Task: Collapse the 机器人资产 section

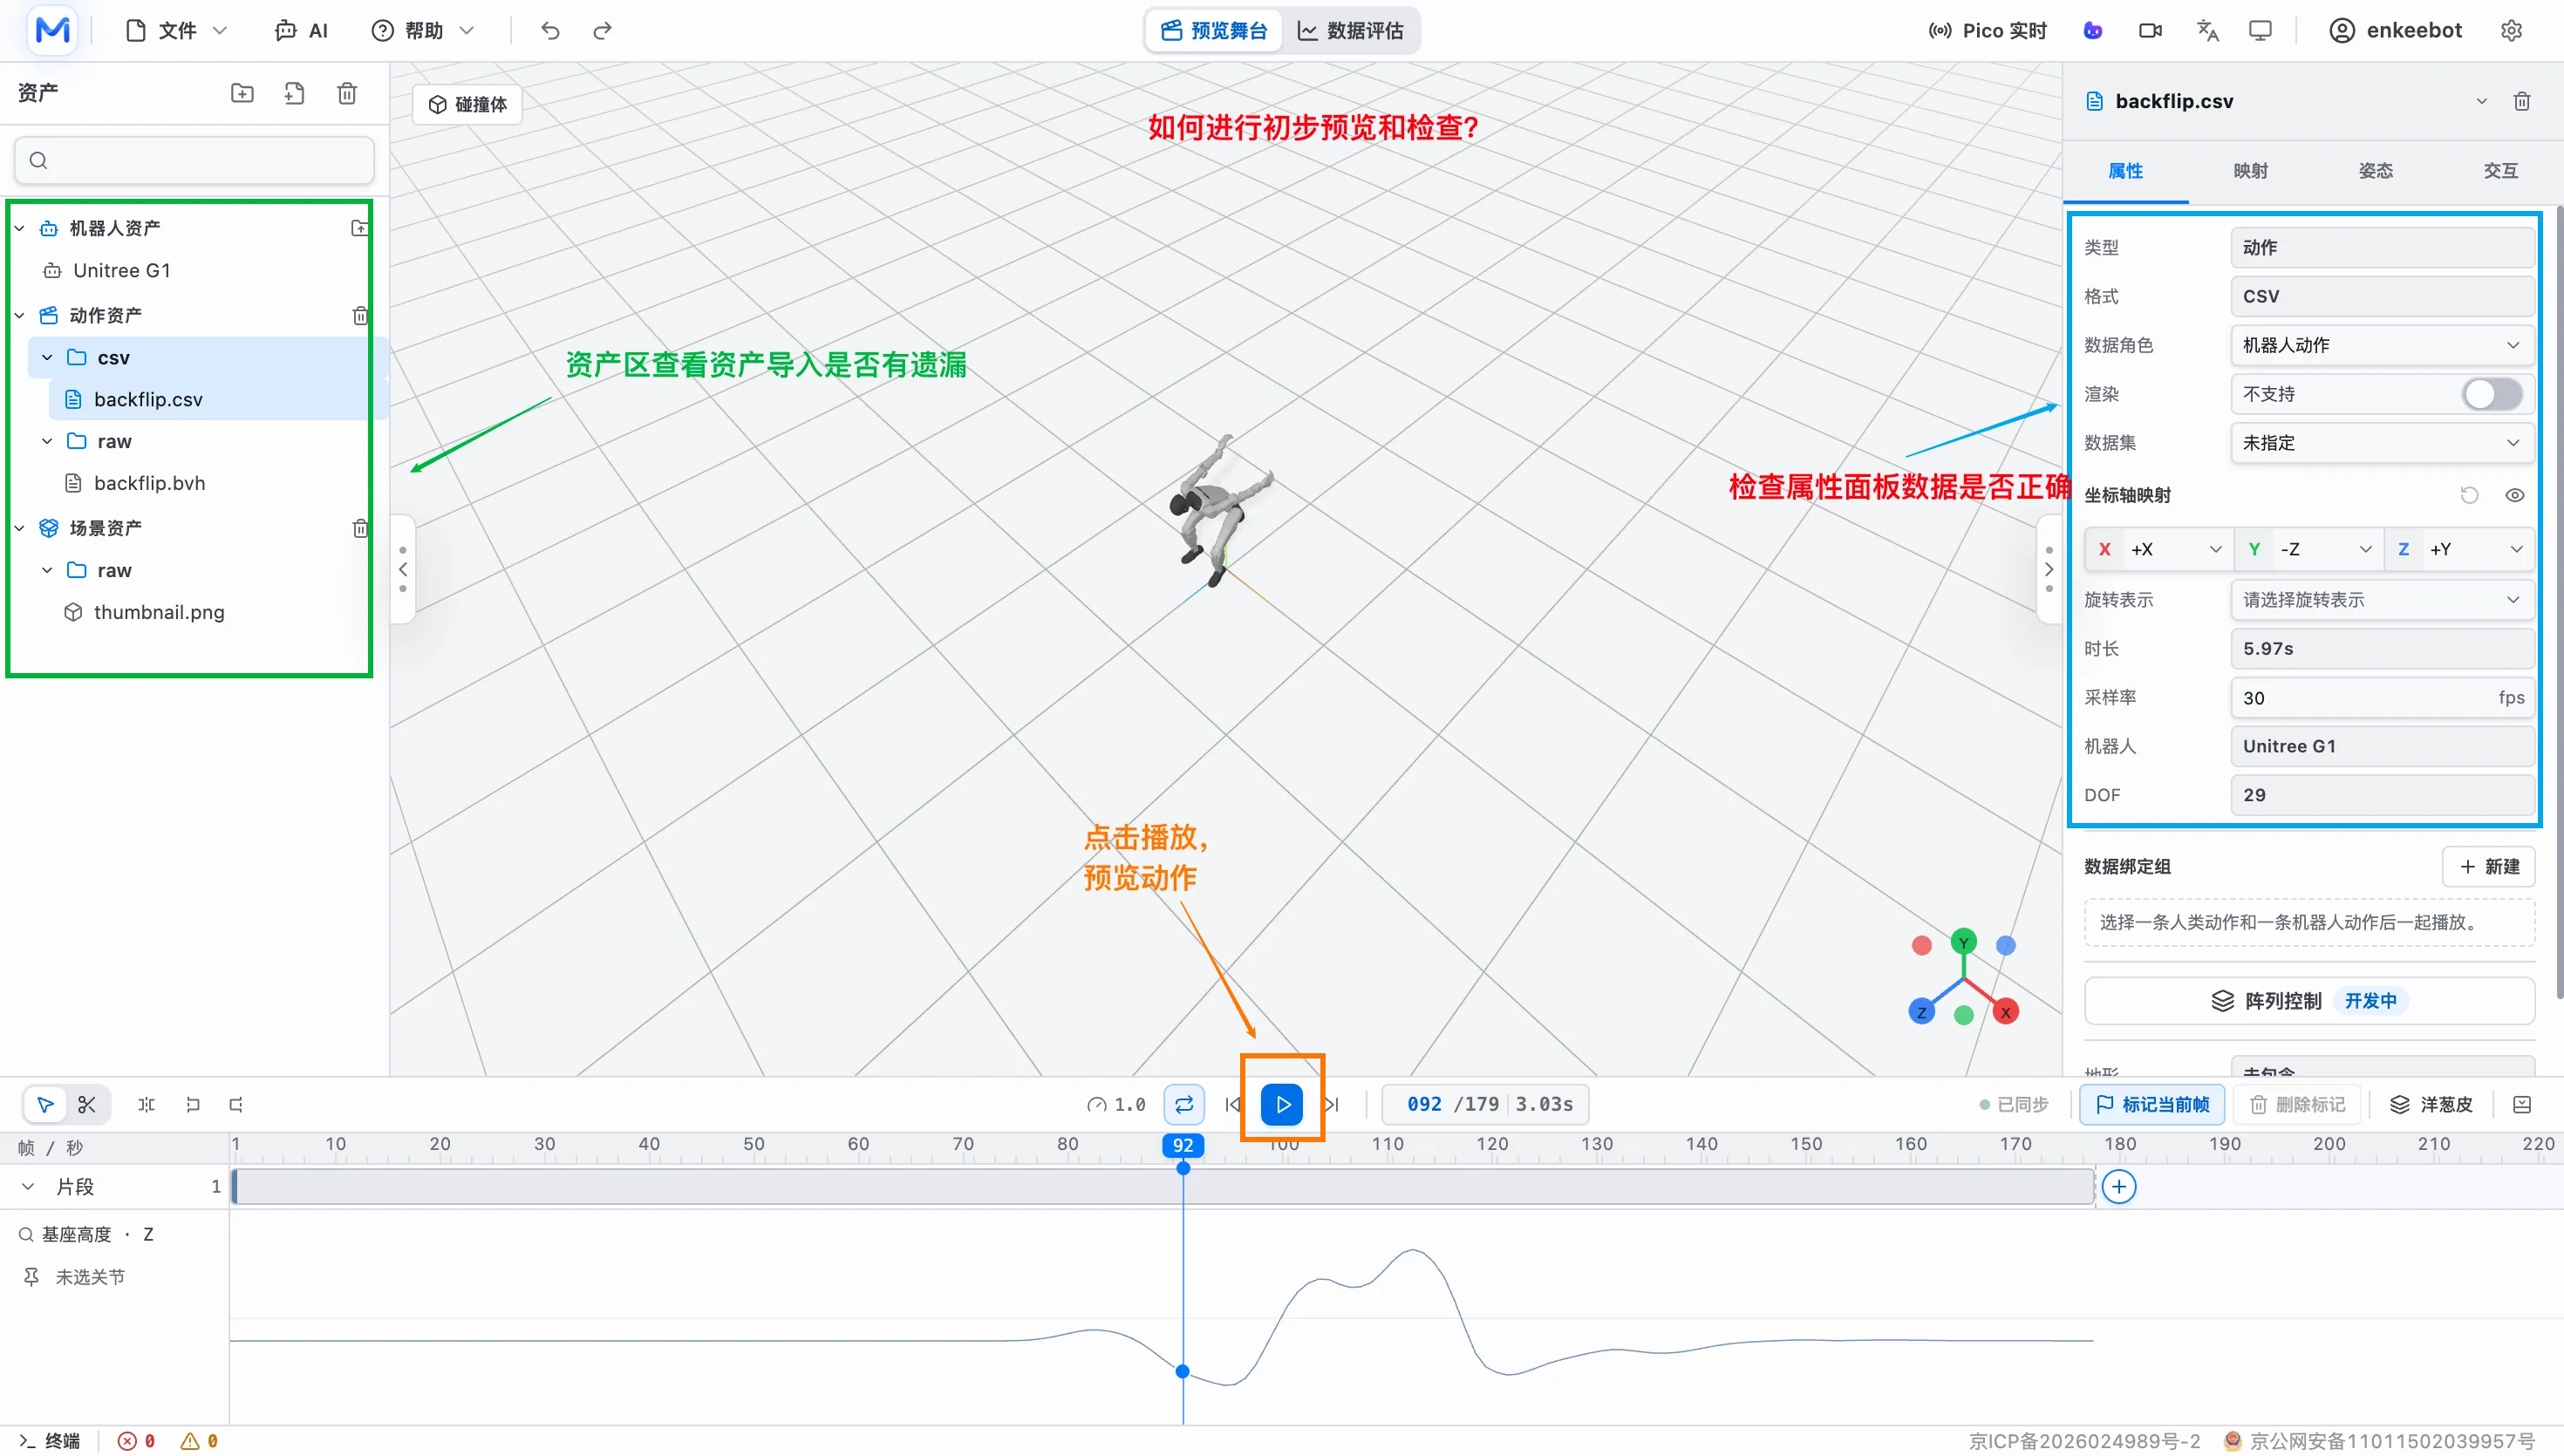Action: (x=19, y=228)
